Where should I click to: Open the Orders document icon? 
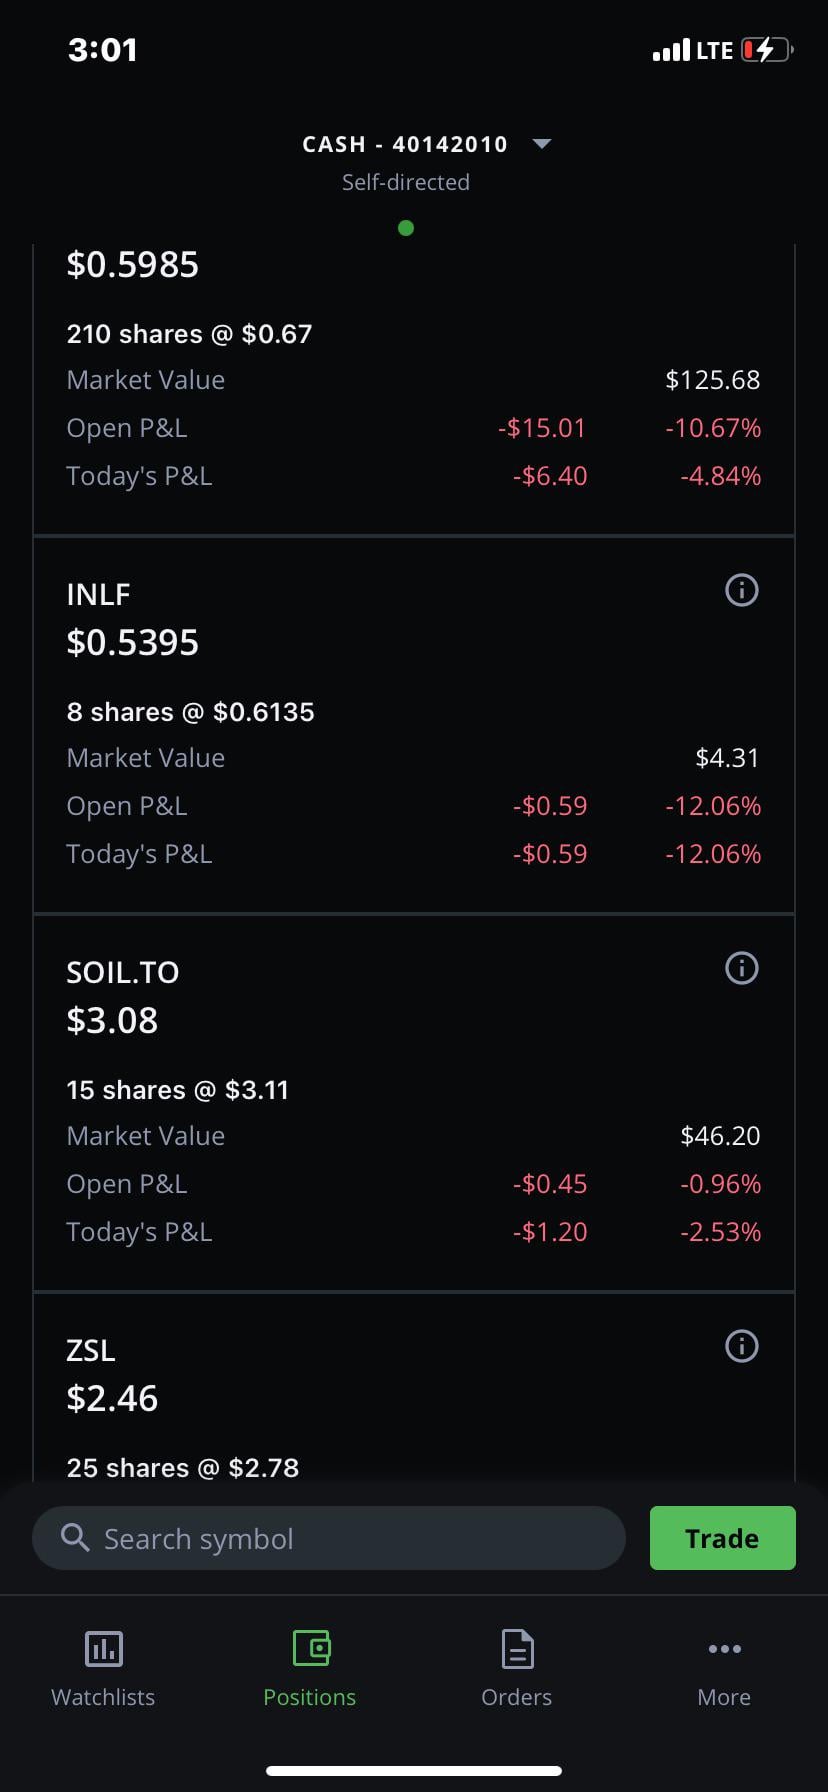[x=517, y=1648]
